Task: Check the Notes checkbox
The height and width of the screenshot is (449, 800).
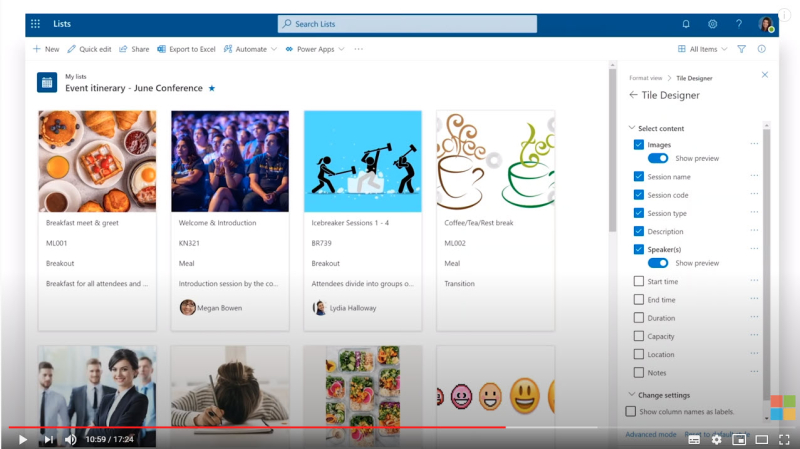Action: pos(638,372)
